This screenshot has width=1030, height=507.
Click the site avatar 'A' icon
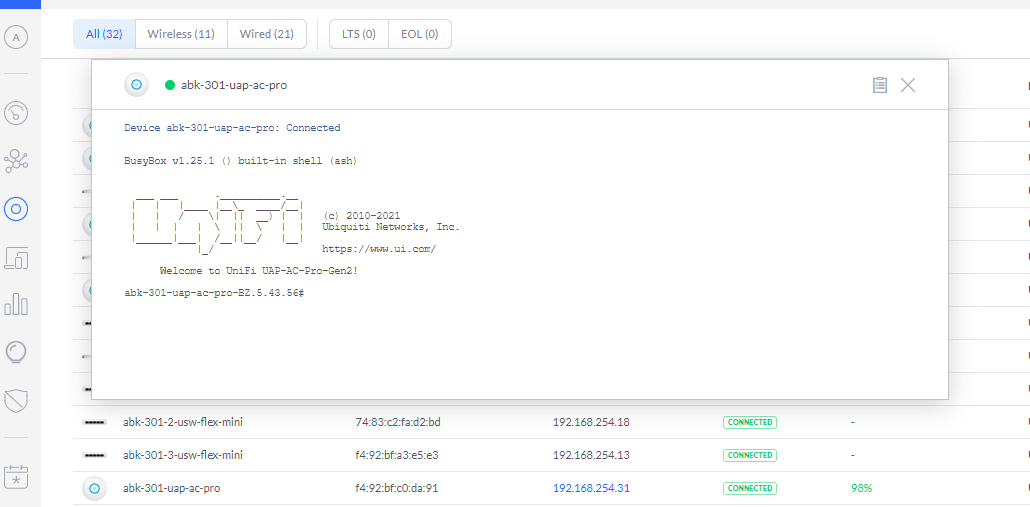pyautogui.click(x=16, y=38)
